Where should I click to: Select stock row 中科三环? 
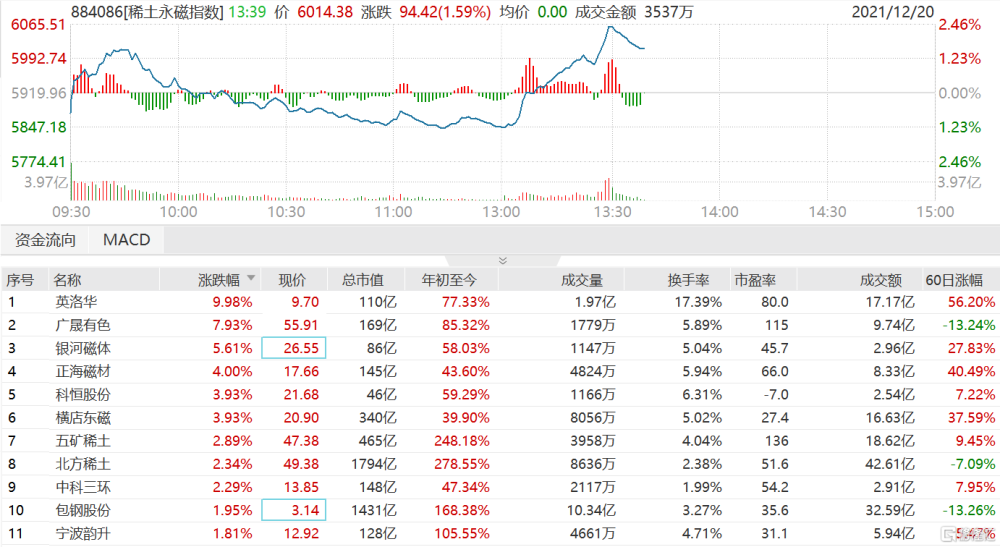(500, 487)
